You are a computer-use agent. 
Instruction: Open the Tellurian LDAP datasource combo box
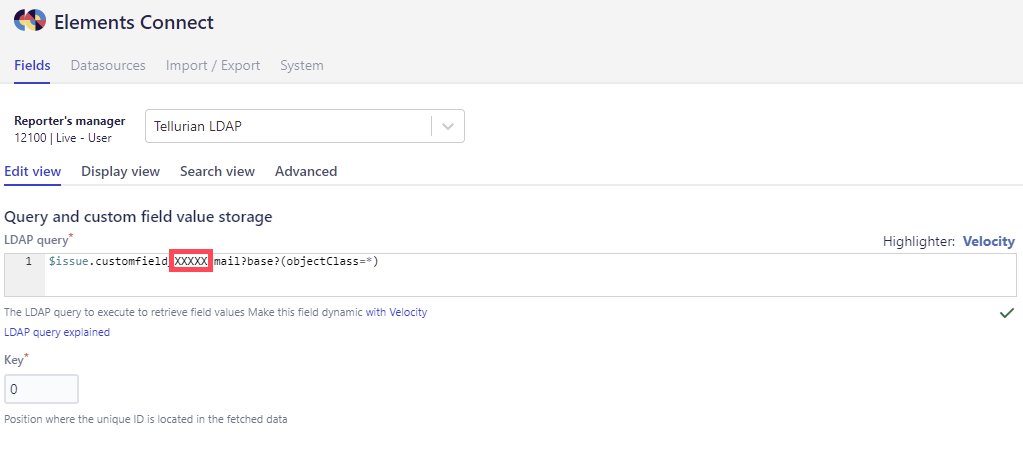290,127
